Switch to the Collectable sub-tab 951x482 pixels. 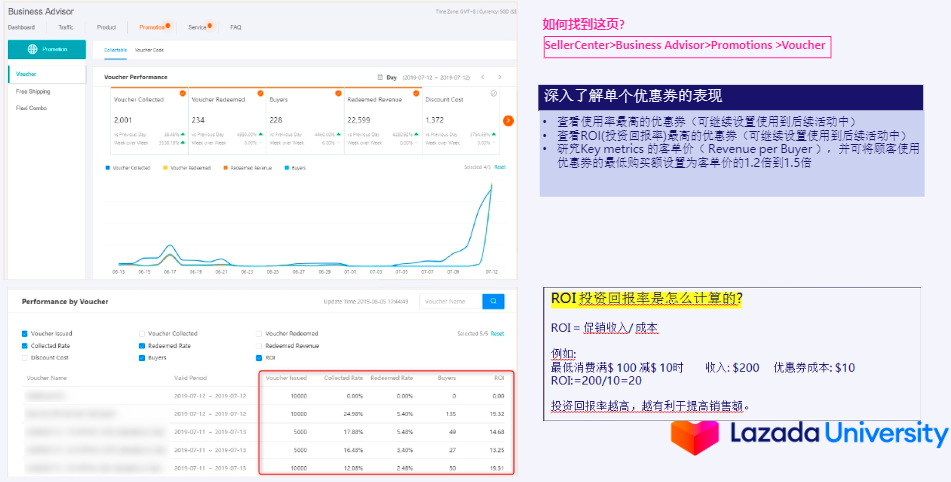pyautogui.click(x=115, y=50)
